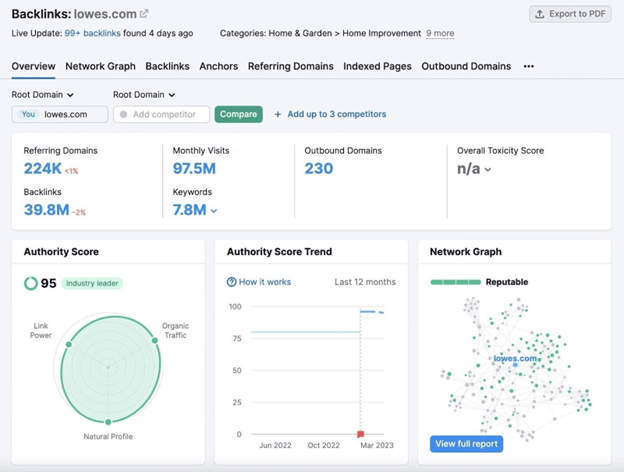Viewport: 624px width, 472px height.
Task: Click the Industry leader badge
Action: (x=92, y=283)
